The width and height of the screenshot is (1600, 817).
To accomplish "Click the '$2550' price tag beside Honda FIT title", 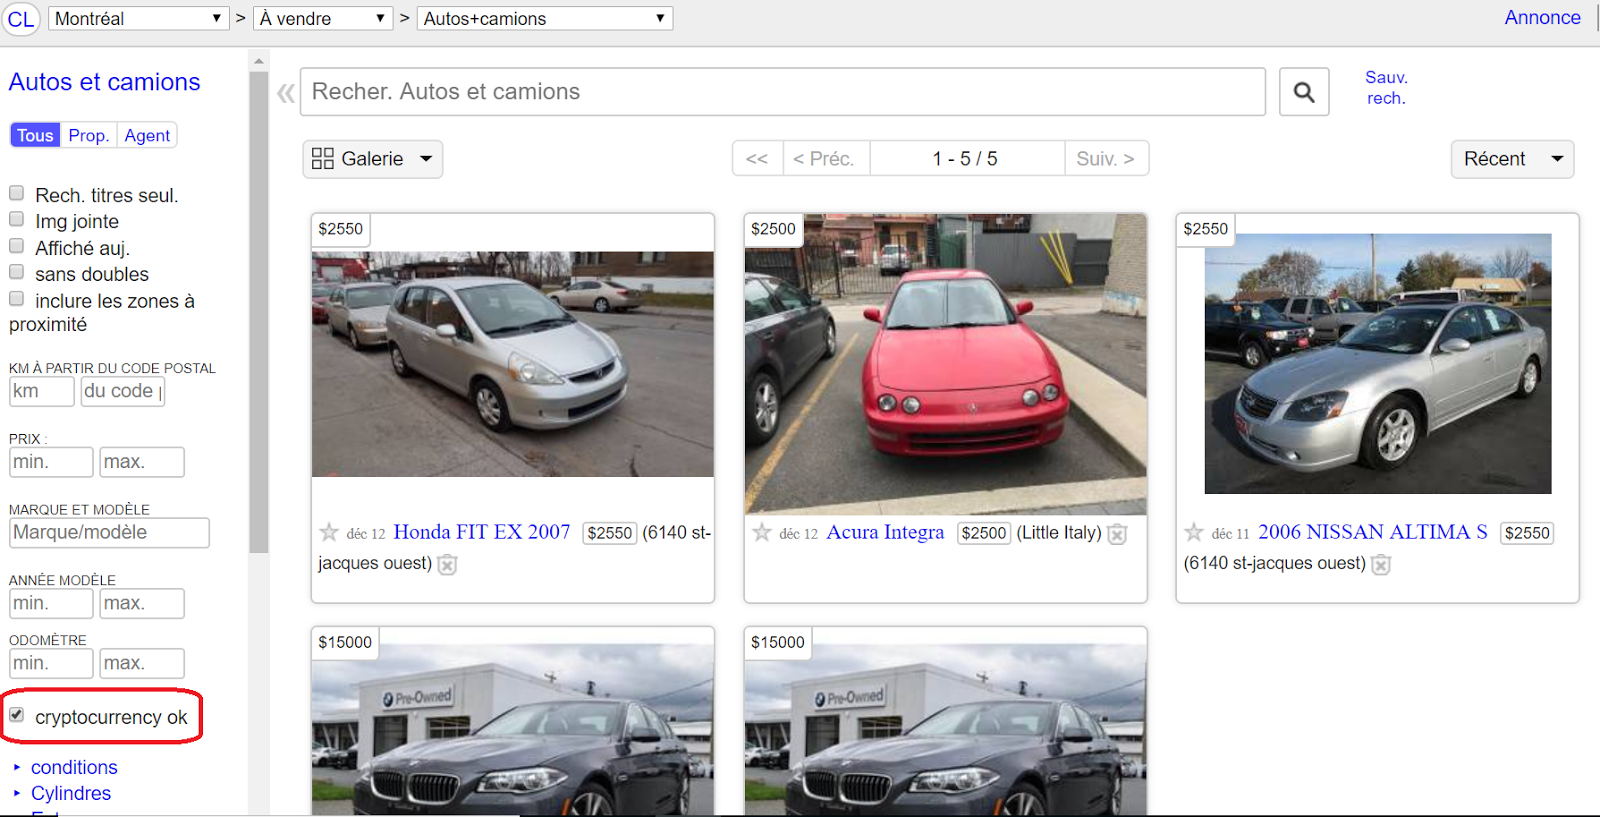I will pyautogui.click(x=610, y=533).
